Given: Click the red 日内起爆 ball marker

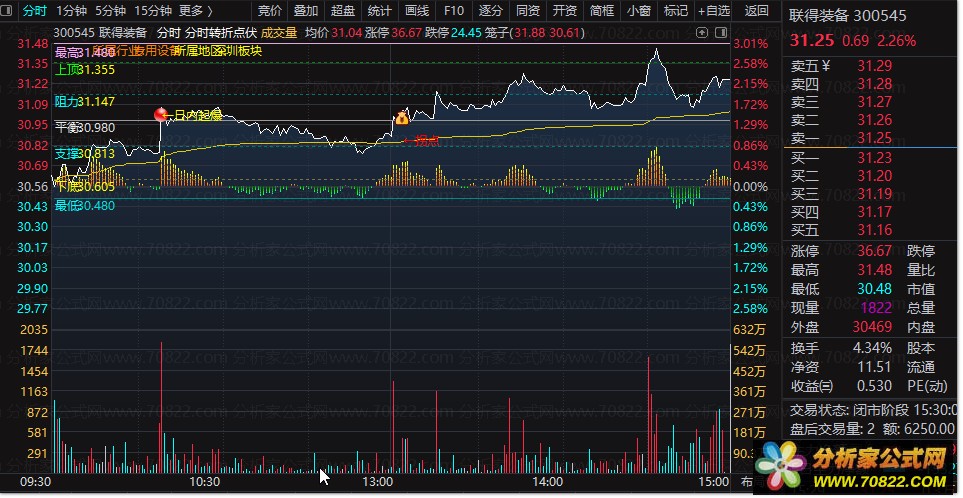Looking at the screenshot, I should click(x=161, y=114).
